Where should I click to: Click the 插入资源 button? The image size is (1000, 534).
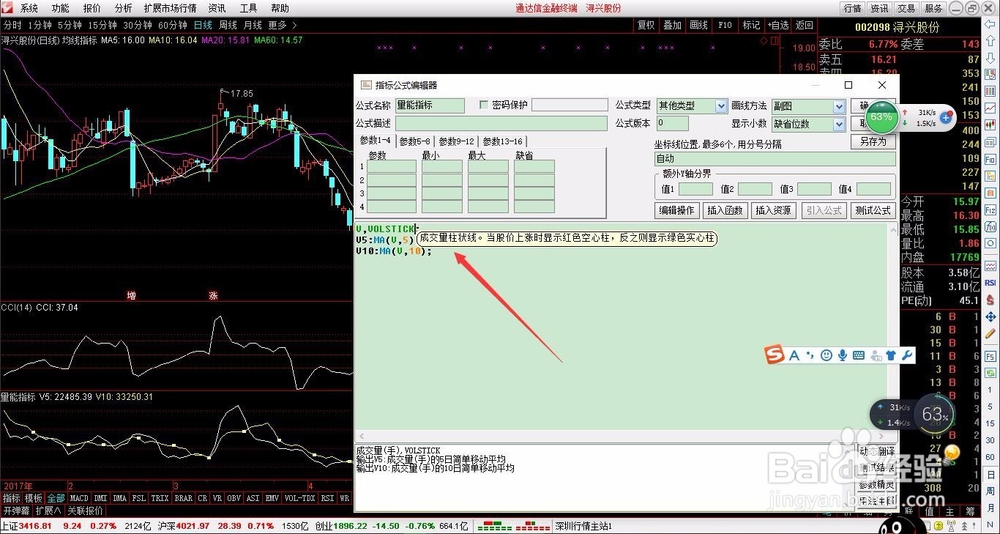click(774, 210)
